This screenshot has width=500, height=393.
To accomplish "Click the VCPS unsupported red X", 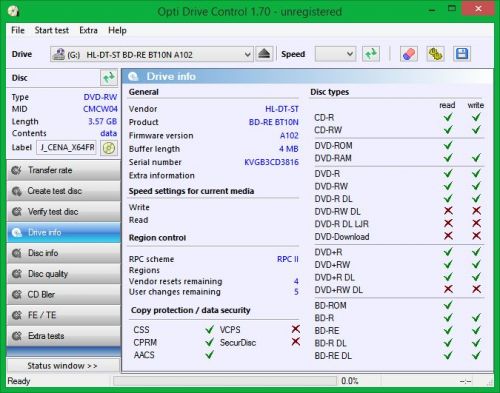I will point(295,329).
